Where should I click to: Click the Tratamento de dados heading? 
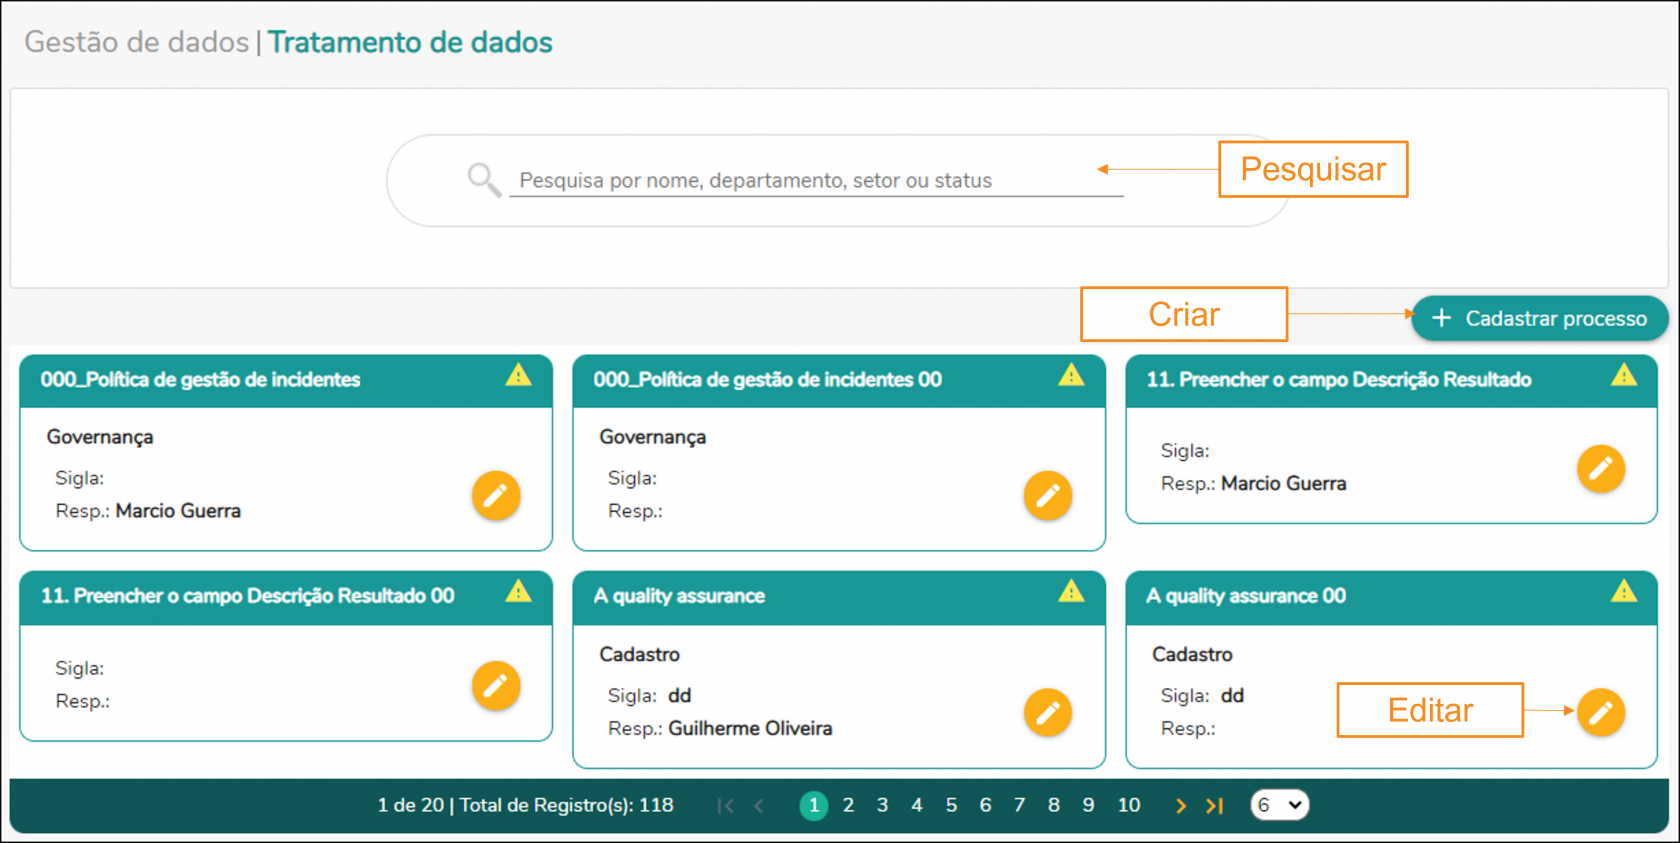410,42
